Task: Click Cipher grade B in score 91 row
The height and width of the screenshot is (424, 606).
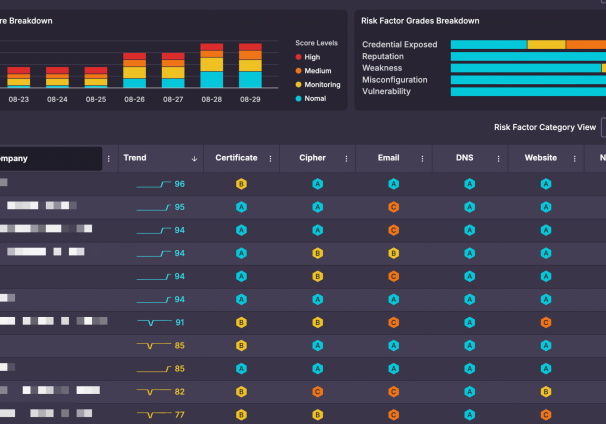Action: pyautogui.click(x=318, y=322)
